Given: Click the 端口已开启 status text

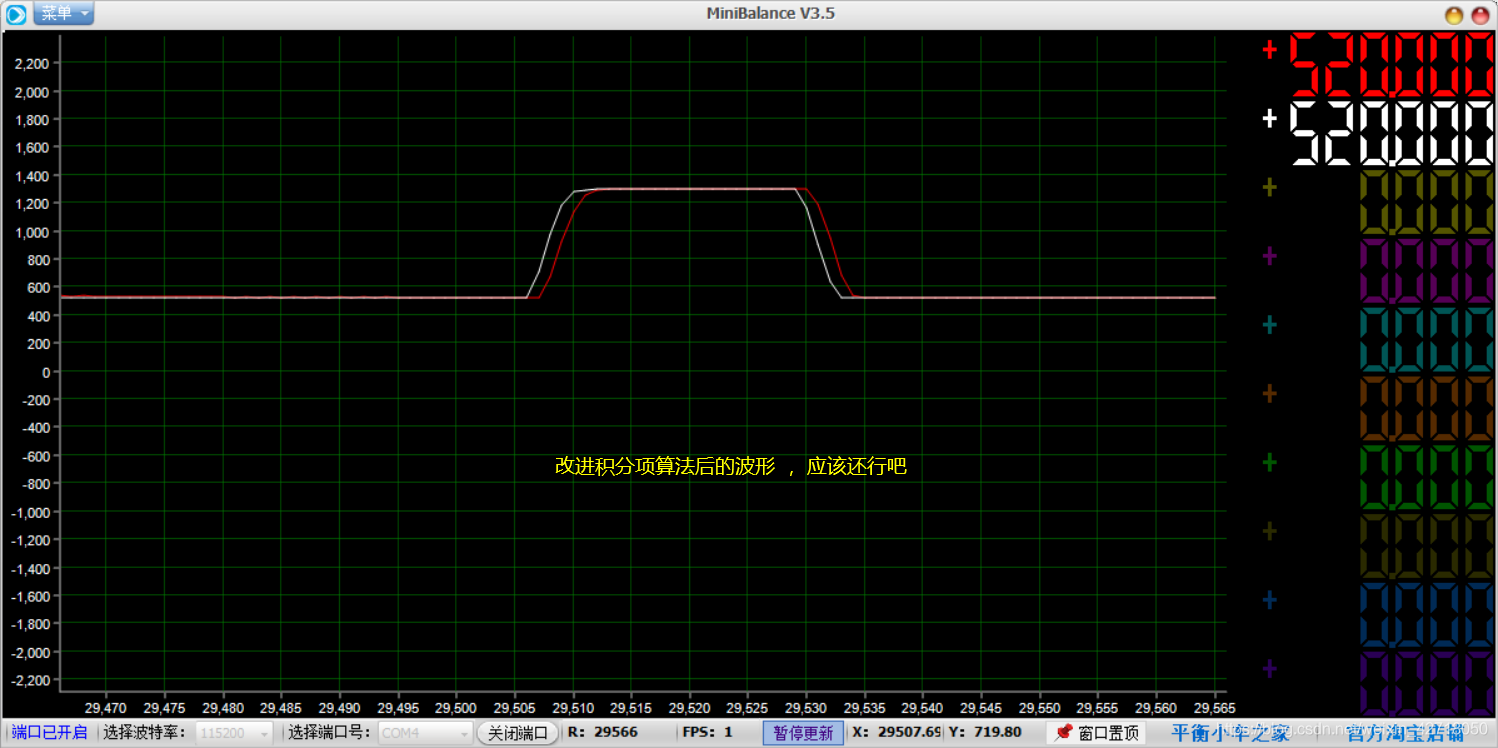Looking at the screenshot, I should point(50,733).
